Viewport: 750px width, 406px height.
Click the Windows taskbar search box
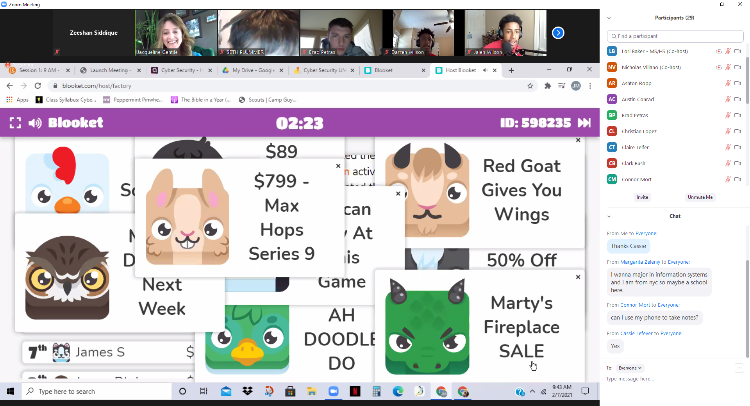(x=97, y=392)
